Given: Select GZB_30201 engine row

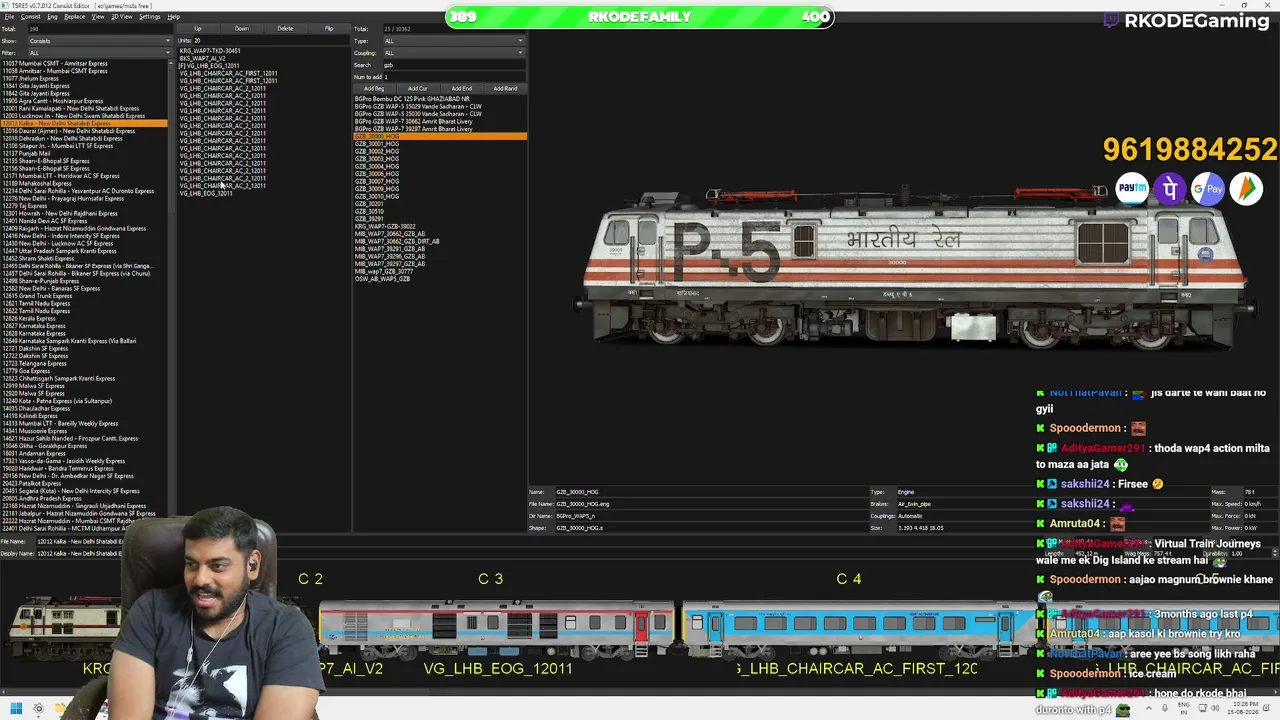Looking at the screenshot, I should click(x=440, y=204).
